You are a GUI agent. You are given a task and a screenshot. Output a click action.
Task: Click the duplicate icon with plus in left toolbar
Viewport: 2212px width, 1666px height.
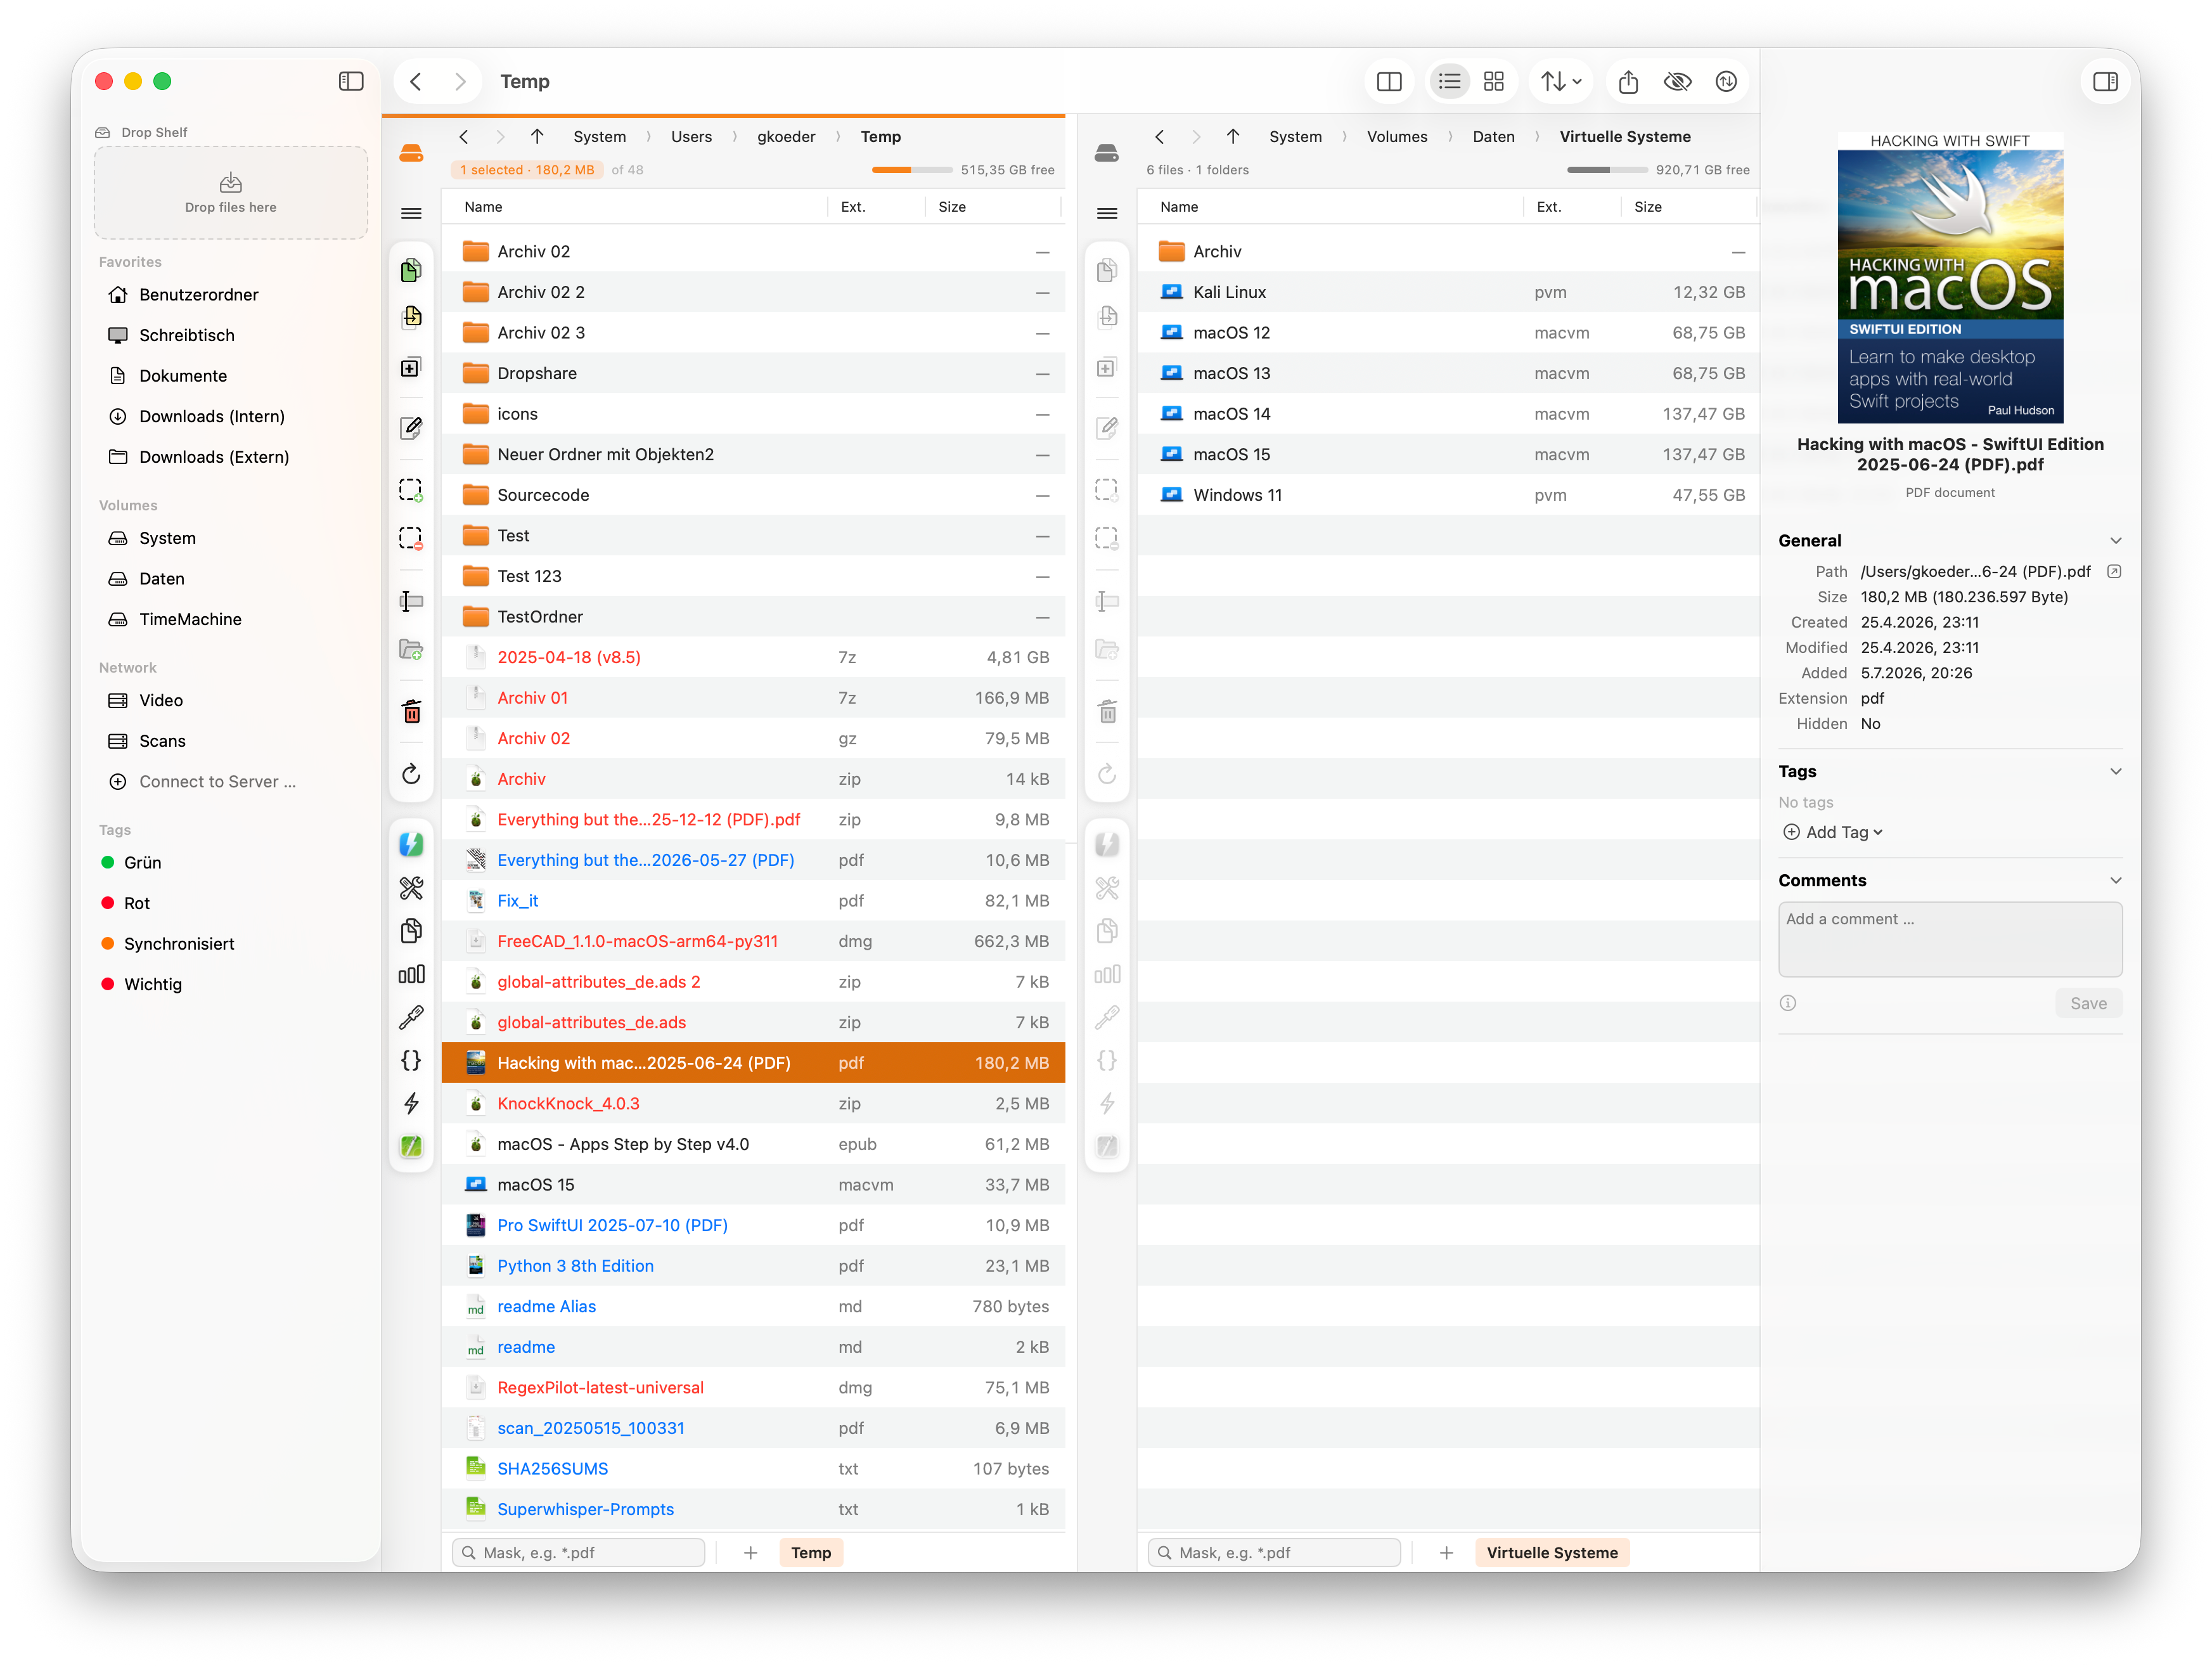click(x=411, y=367)
